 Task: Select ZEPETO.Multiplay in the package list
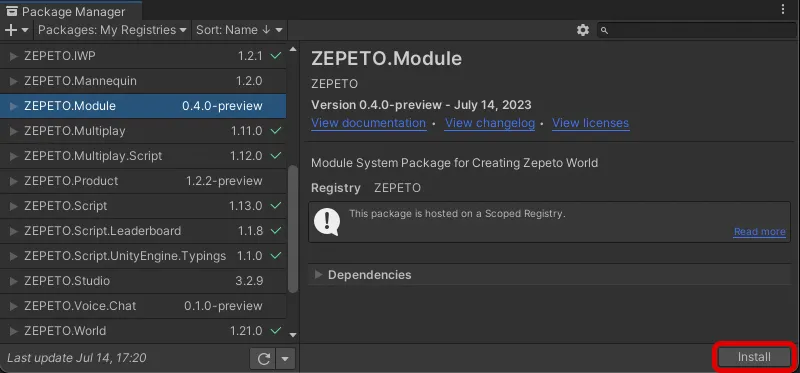pyautogui.click(x=143, y=131)
